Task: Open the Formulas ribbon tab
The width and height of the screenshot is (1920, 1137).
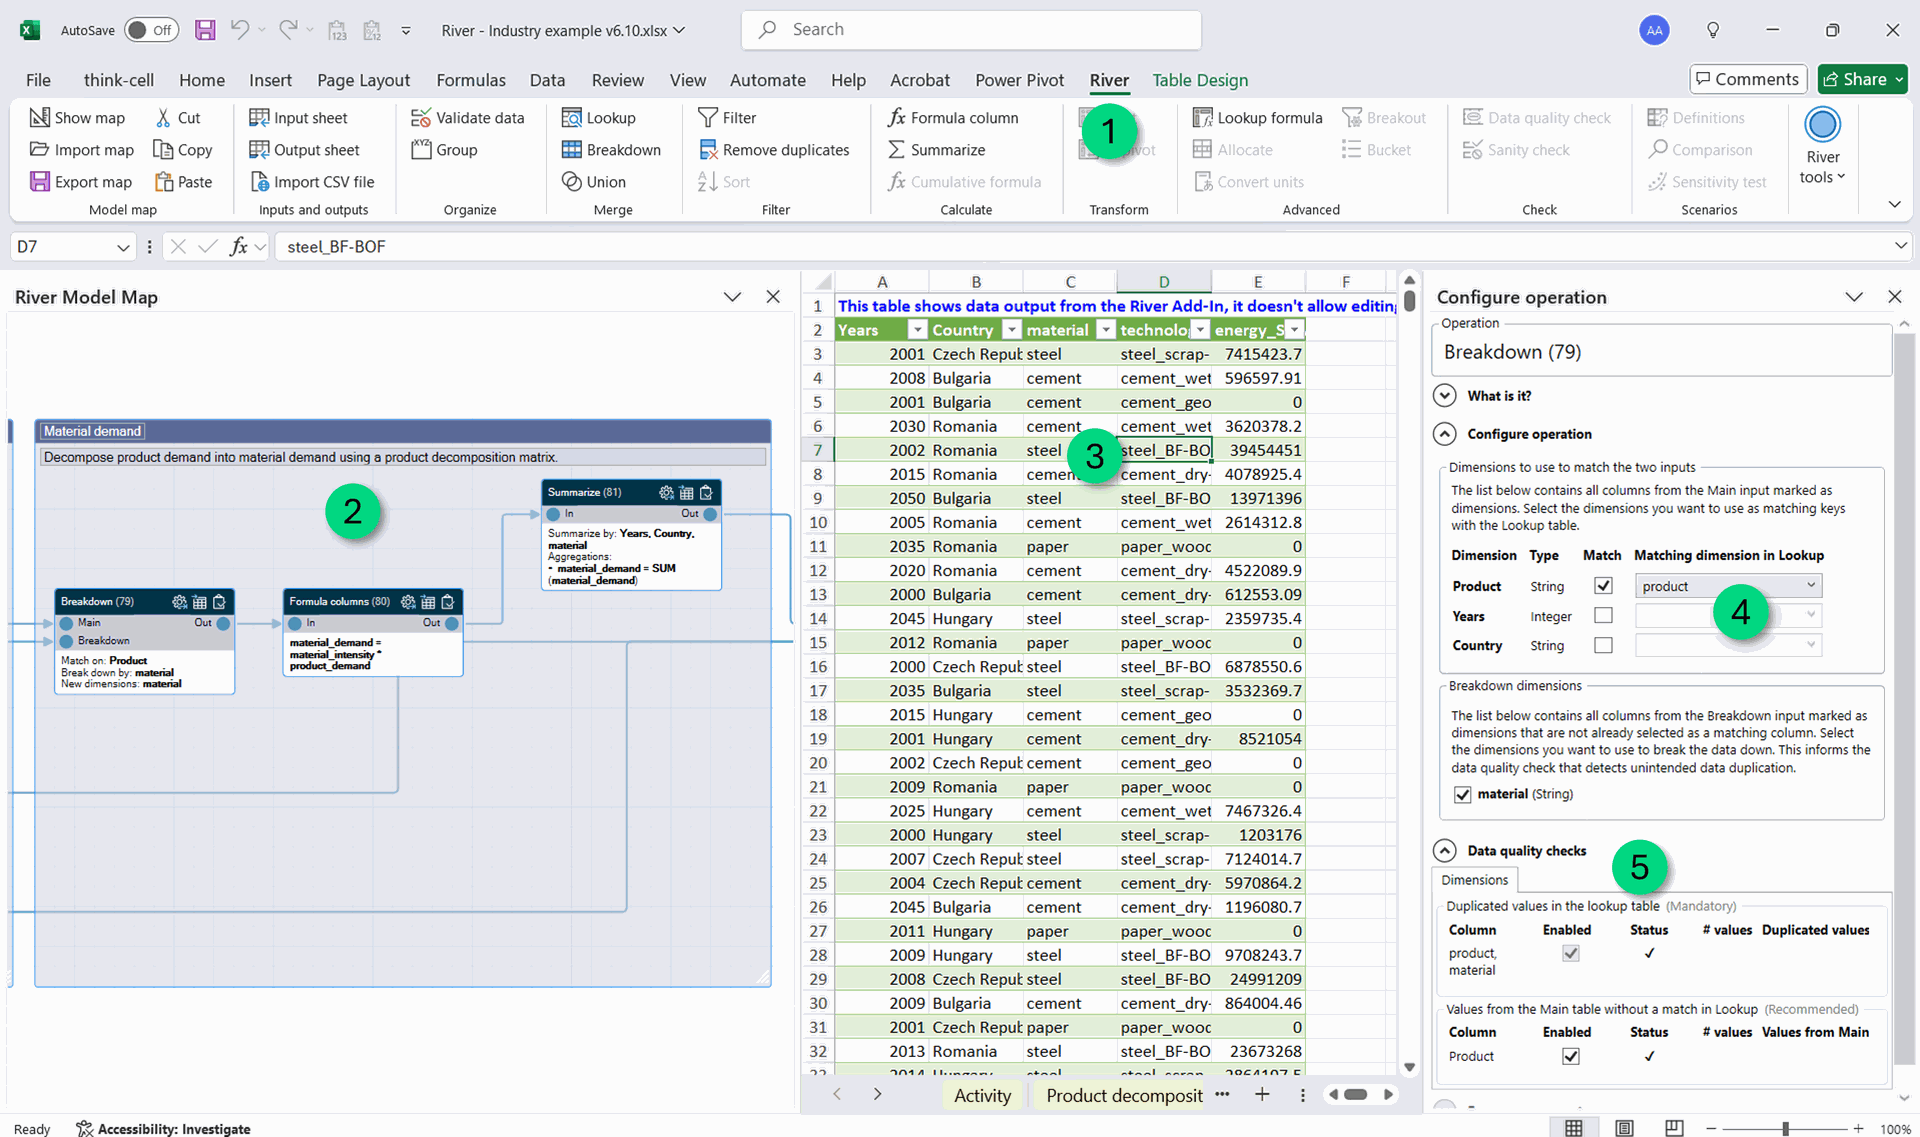Action: point(471,80)
